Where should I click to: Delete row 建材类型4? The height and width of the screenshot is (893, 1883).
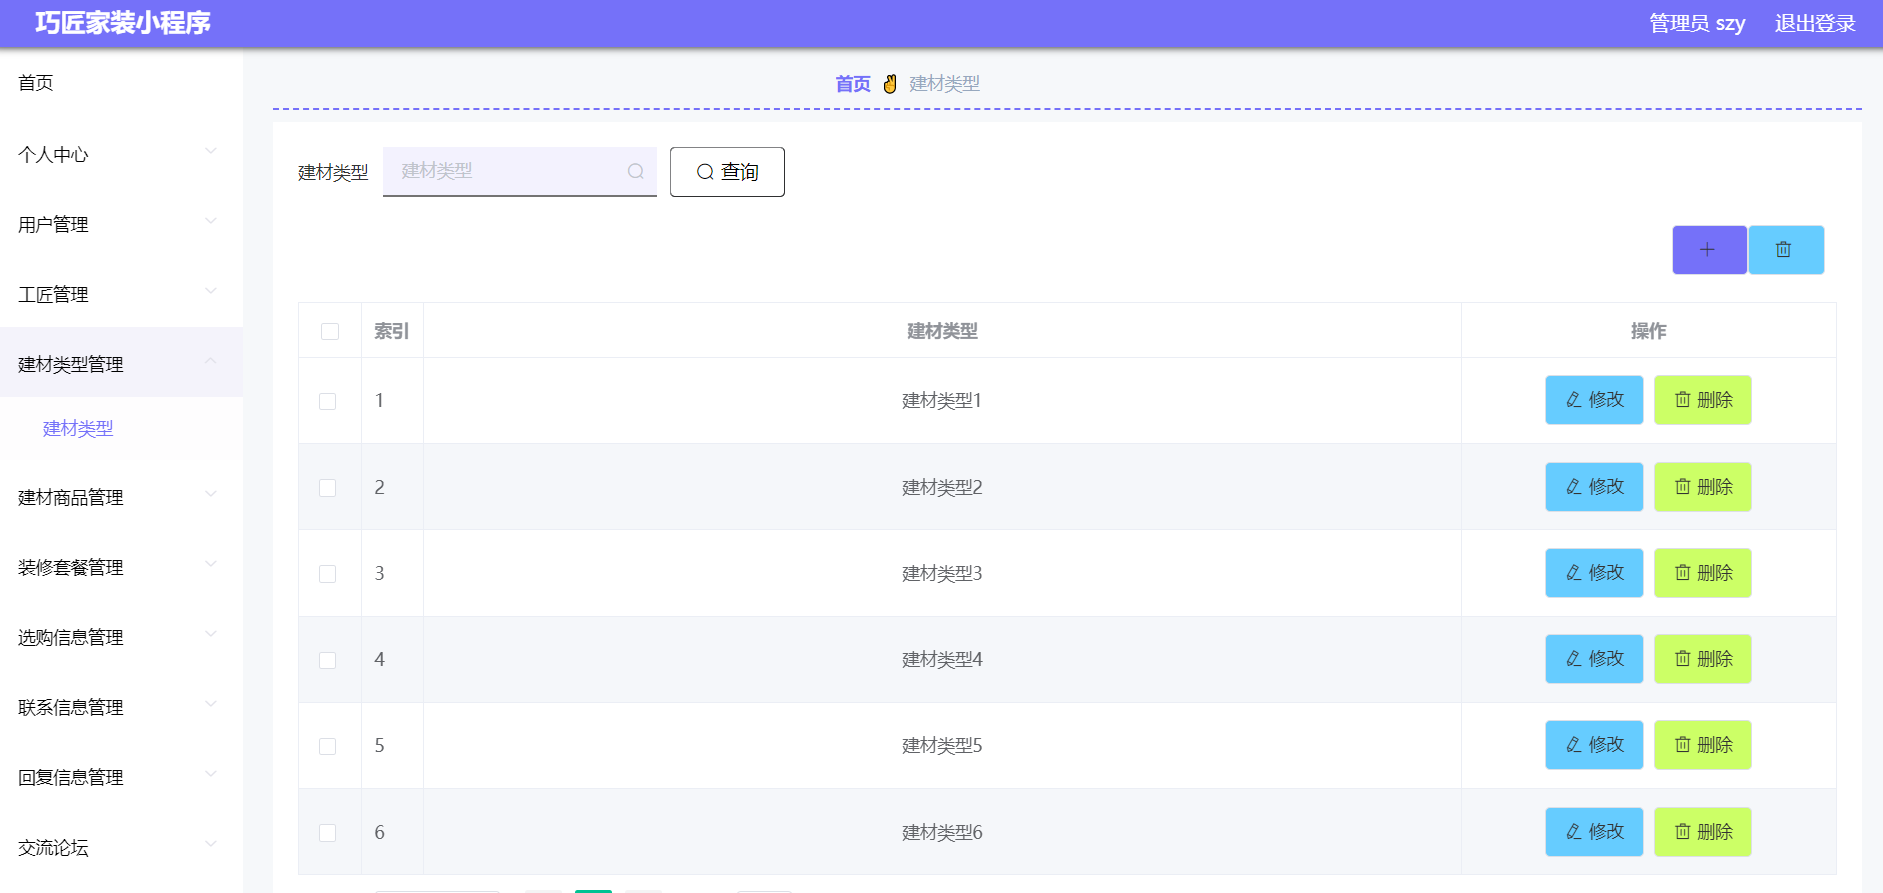click(1703, 659)
